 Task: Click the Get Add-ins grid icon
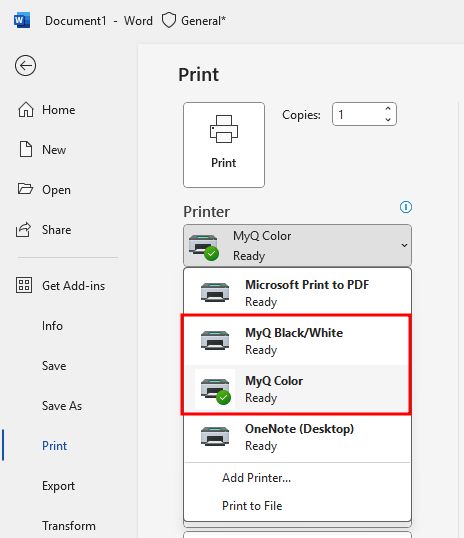click(x=24, y=285)
